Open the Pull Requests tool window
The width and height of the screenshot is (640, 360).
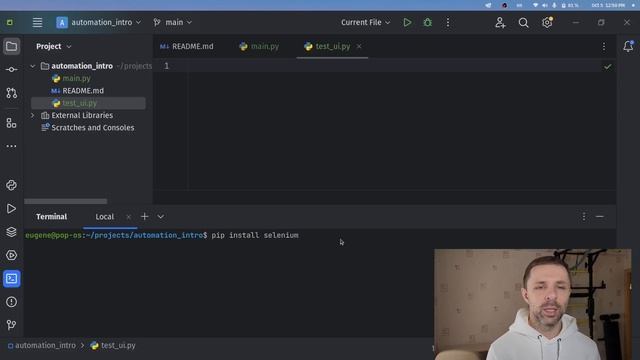[x=11, y=93]
